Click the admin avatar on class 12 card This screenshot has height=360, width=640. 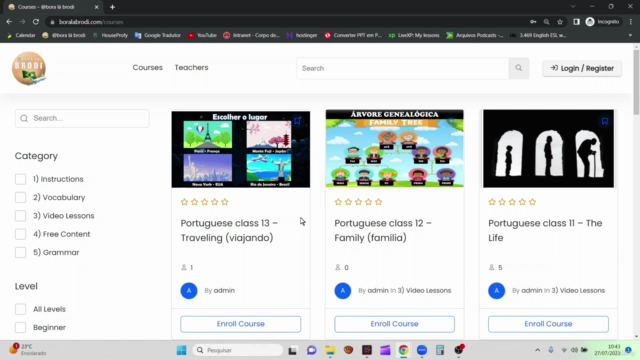coord(343,291)
